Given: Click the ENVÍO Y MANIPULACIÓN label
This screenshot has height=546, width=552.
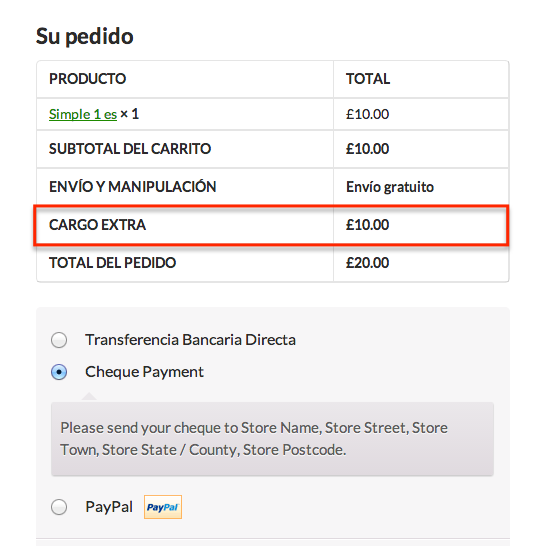Looking at the screenshot, I should 132,187.
